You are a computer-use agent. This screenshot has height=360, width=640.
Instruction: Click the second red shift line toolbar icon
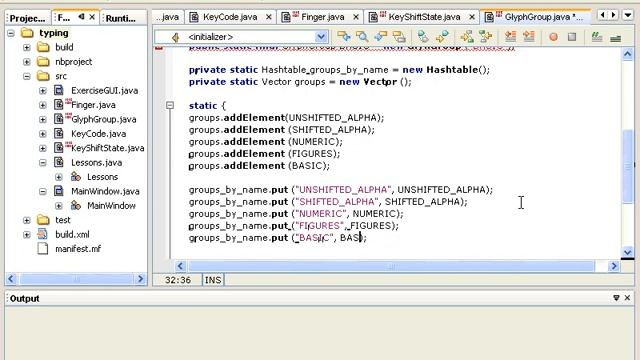click(529, 37)
